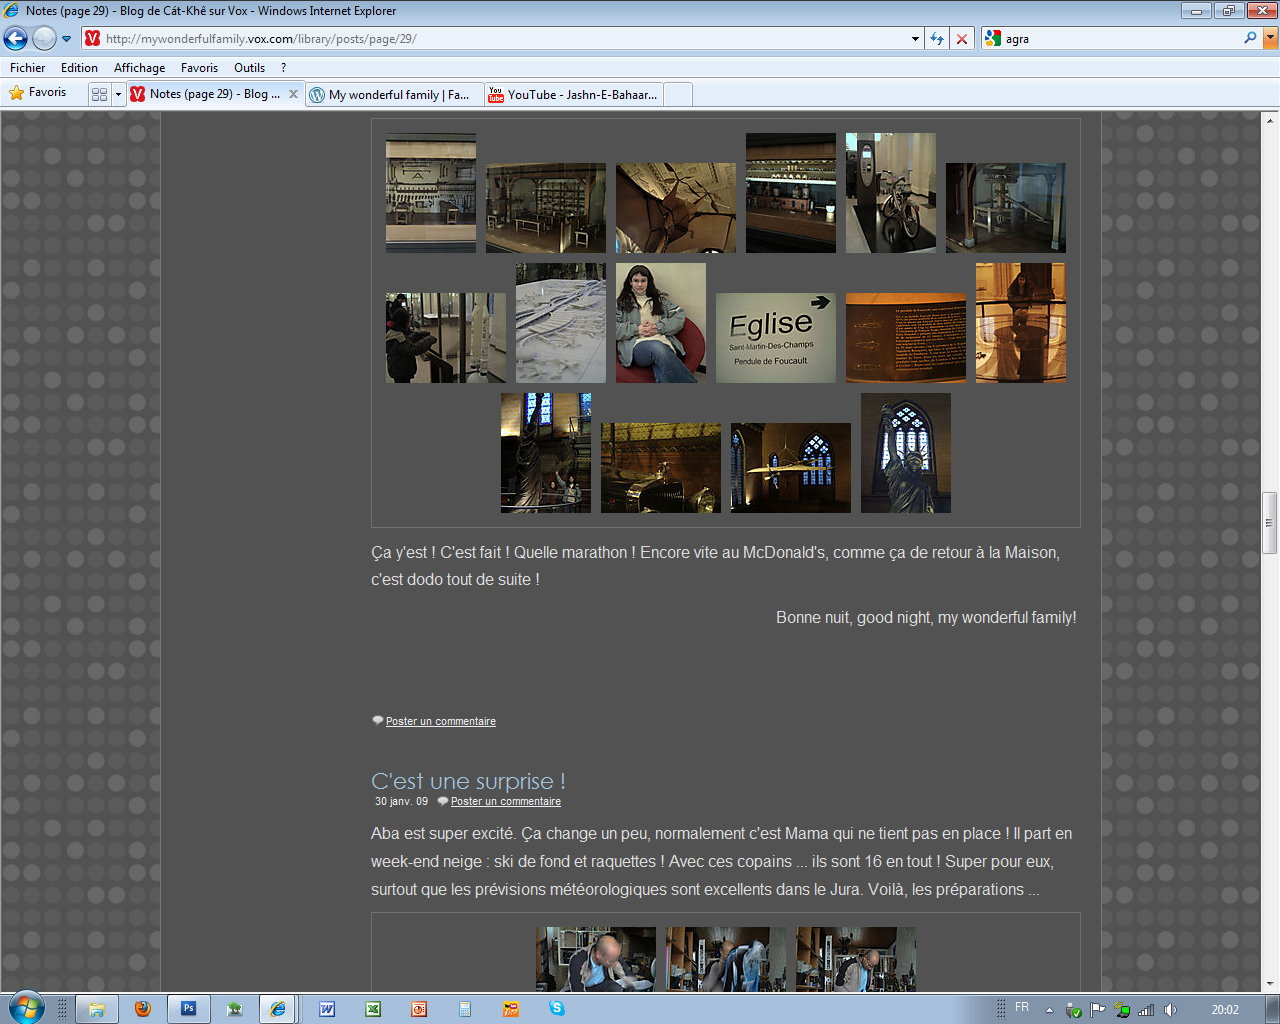Viewport: 1280px width, 1024px height.
Task: Open the Outils menu
Action: coord(249,68)
